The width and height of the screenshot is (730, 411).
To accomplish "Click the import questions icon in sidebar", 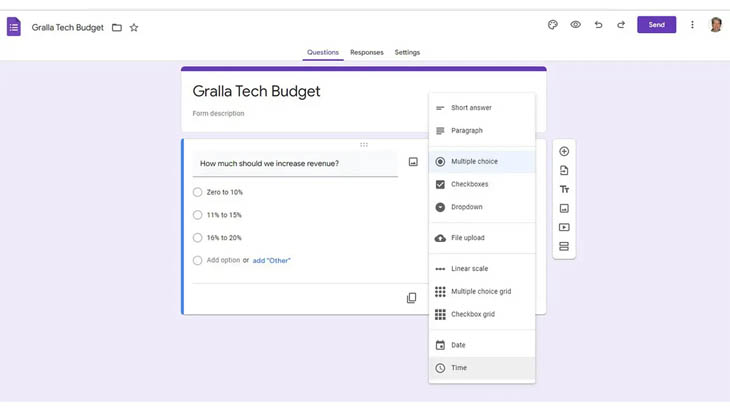I will tap(564, 171).
